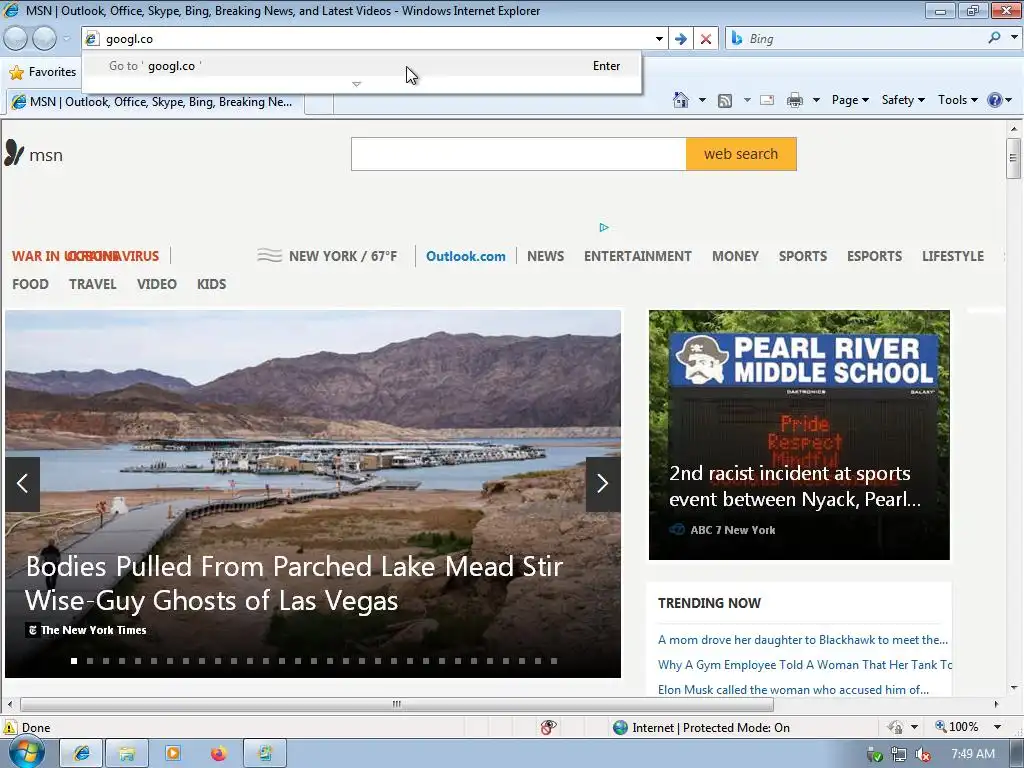The height and width of the screenshot is (768, 1024).
Task: Click the muted volume tray icon
Action: click(923, 754)
